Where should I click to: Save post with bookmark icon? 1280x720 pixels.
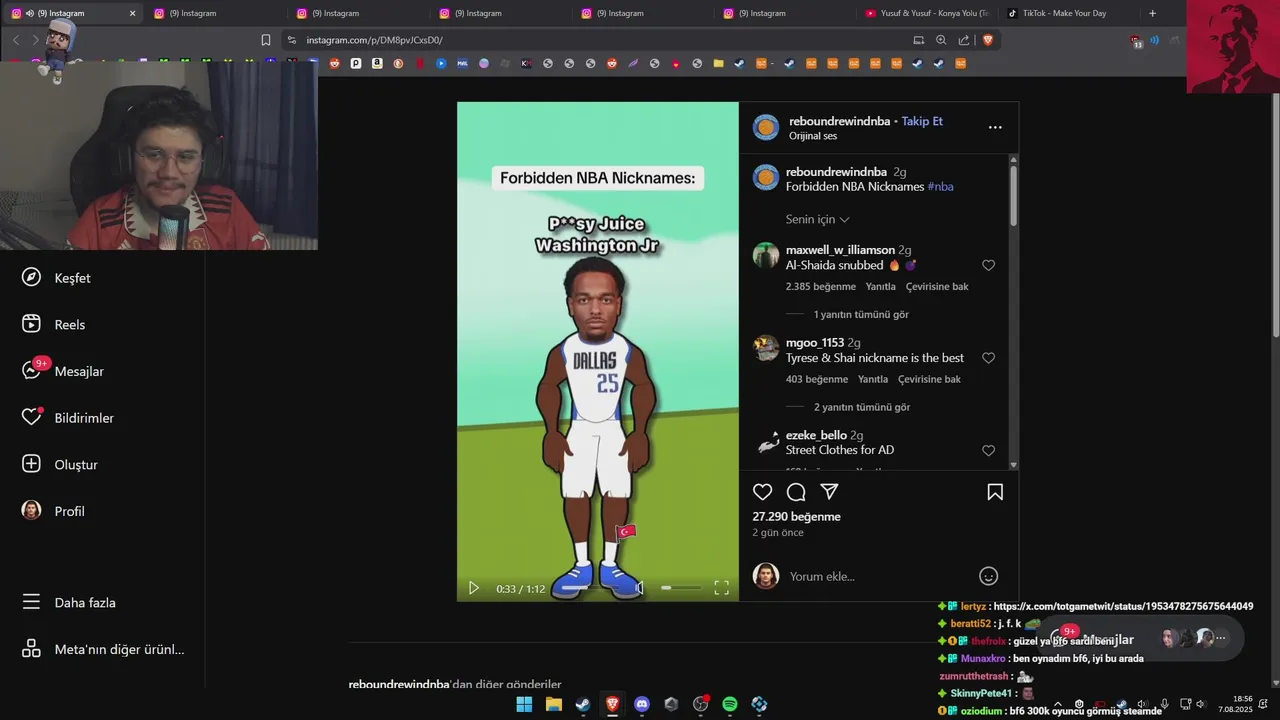click(x=995, y=492)
